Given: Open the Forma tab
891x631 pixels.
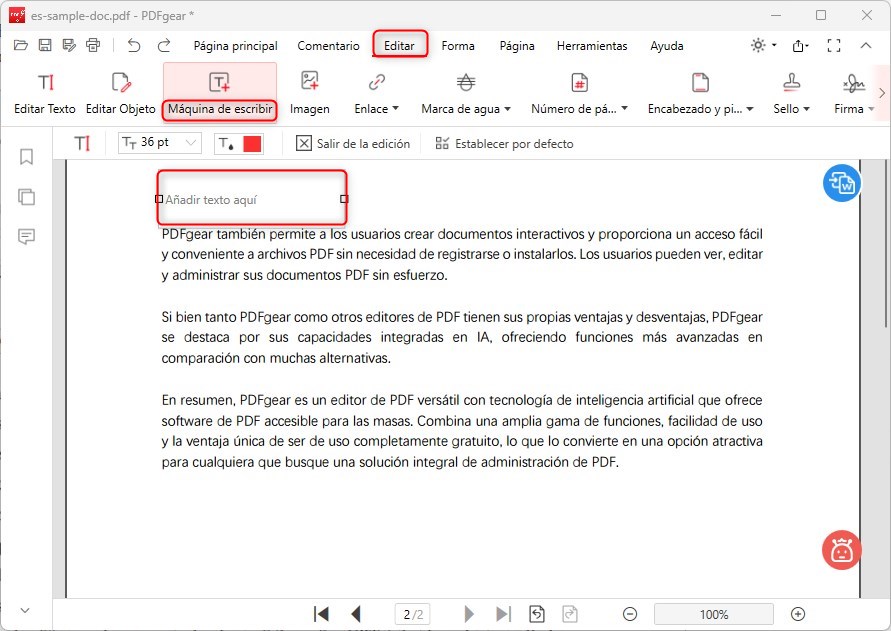Looking at the screenshot, I should (458, 46).
